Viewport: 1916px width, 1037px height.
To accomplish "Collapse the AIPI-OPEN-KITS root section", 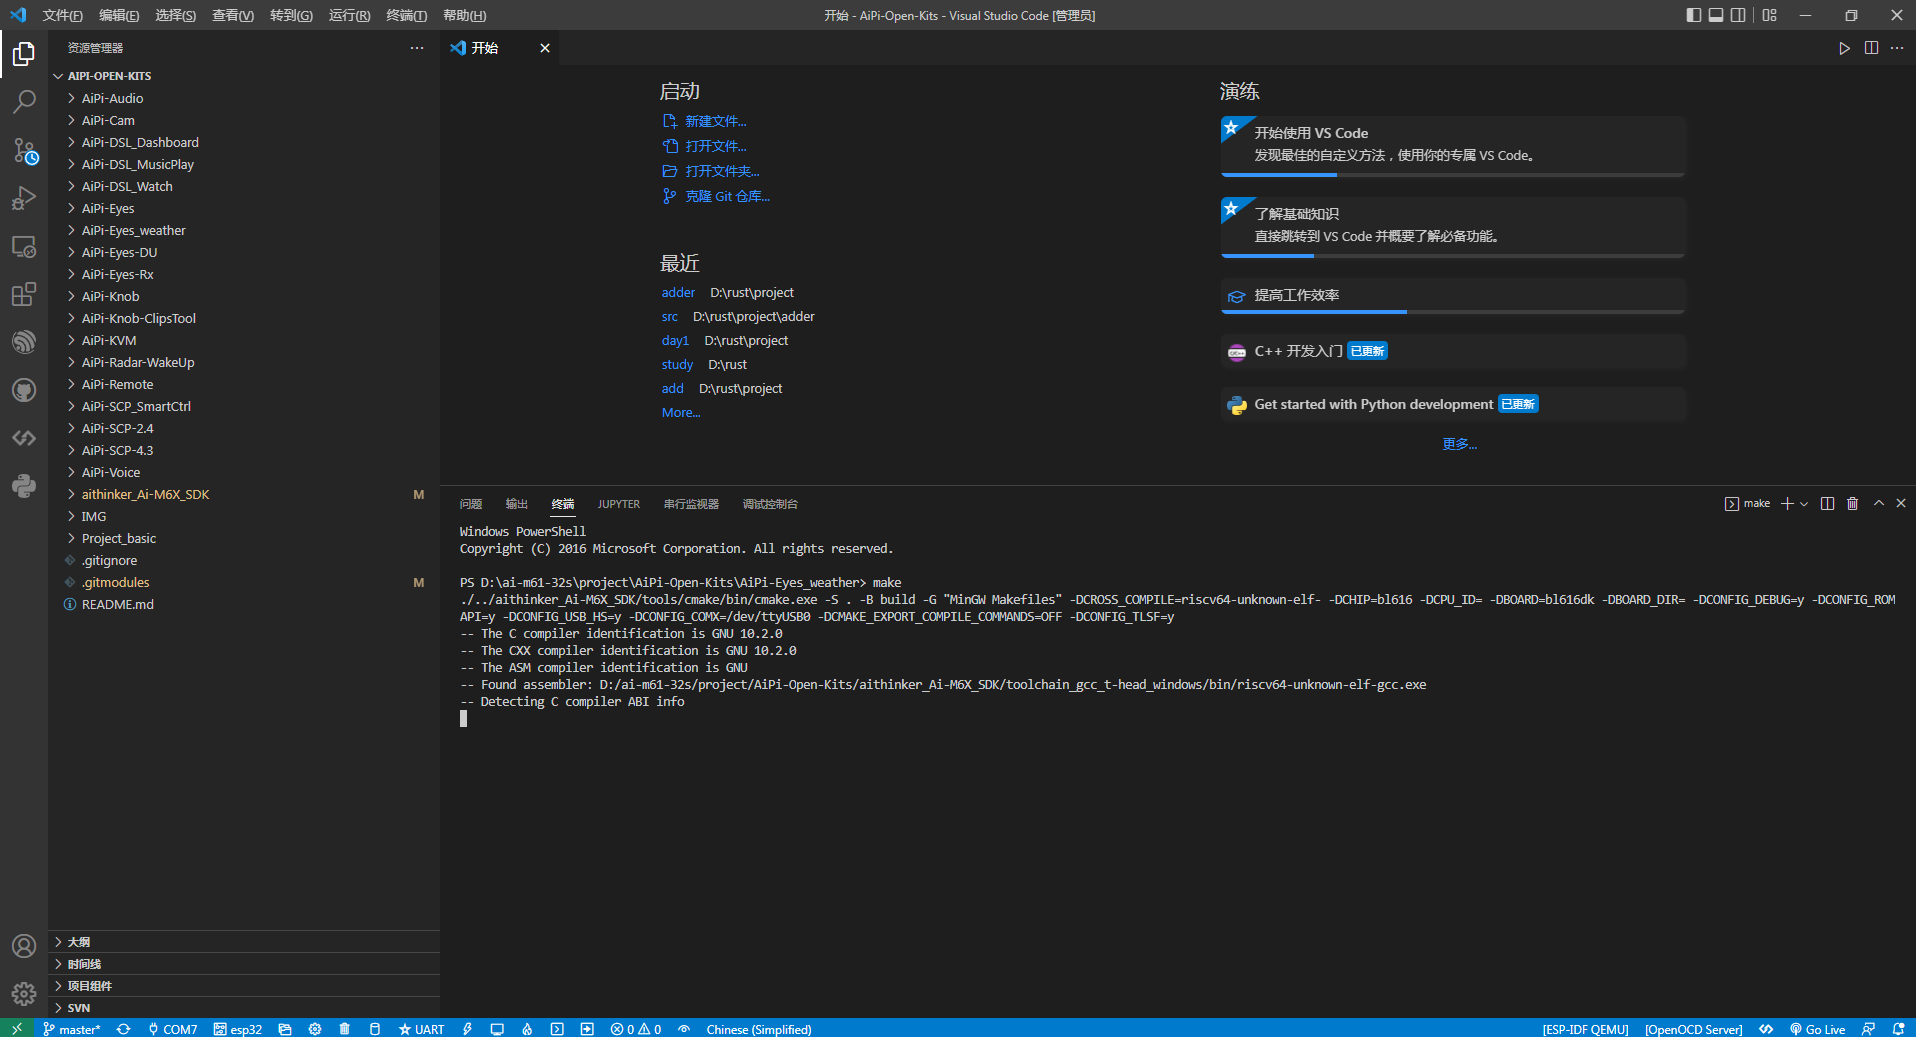I will (244, 76).
